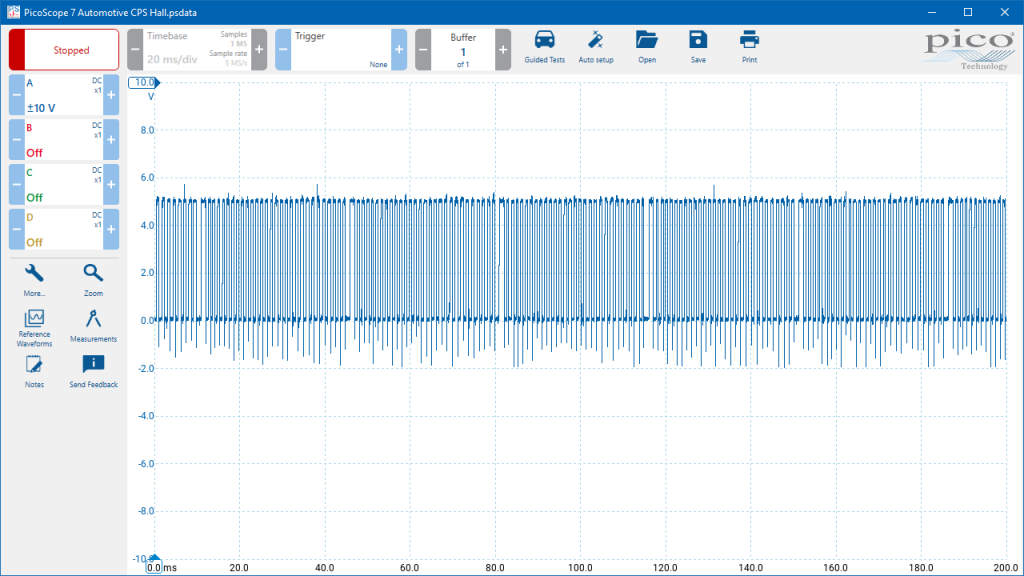
Task: Expand the Trigger settings panel
Action: (340, 50)
